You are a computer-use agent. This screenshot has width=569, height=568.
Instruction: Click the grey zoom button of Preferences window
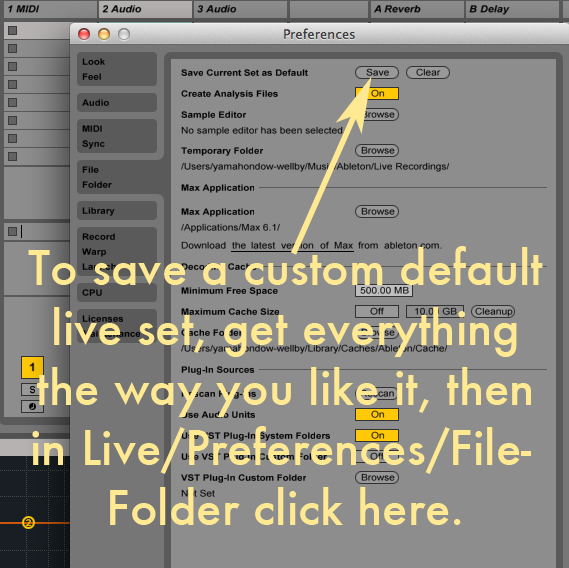[124, 34]
